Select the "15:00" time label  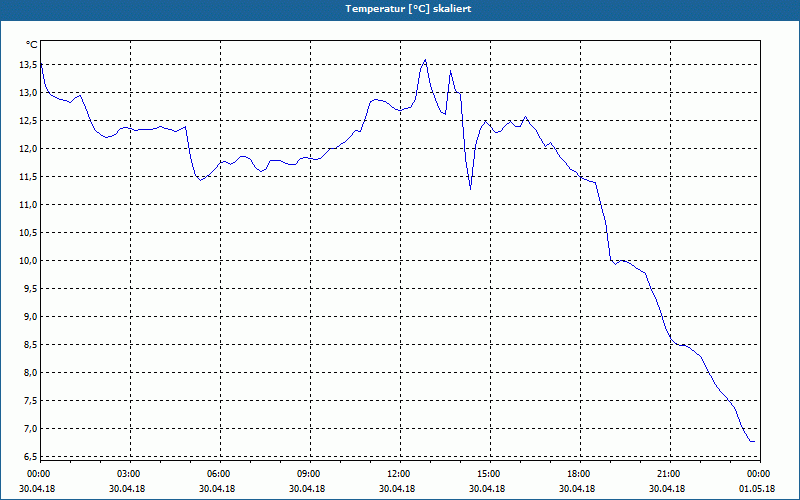pyautogui.click(x=491, y=474)
